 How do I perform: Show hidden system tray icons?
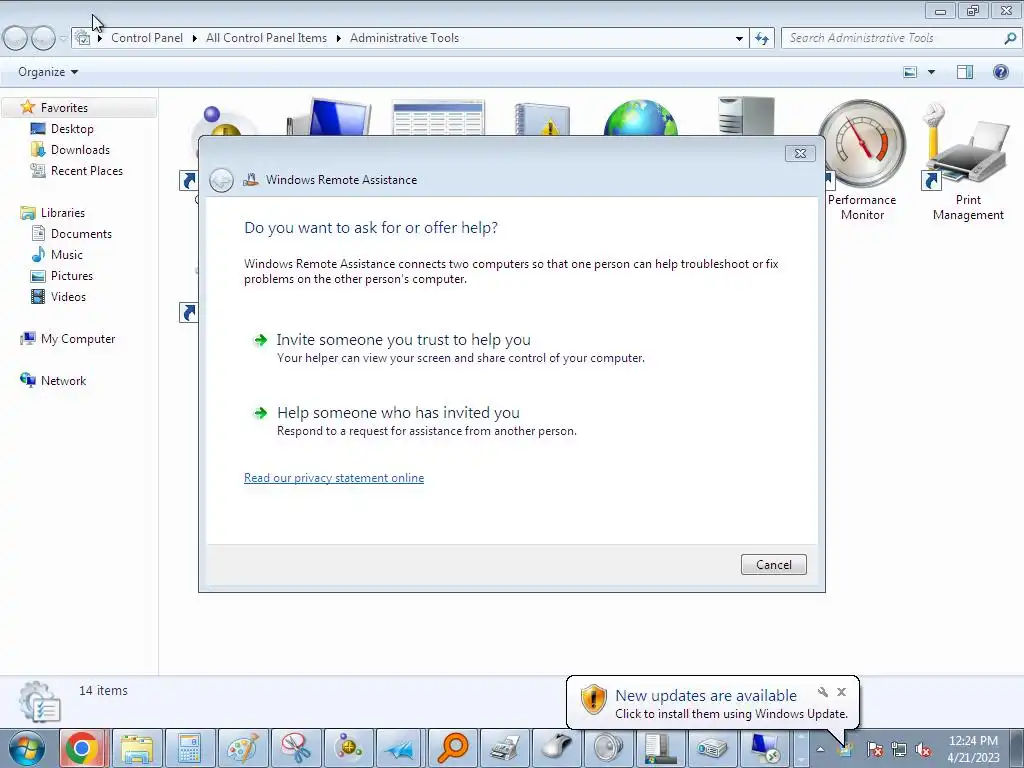pyautogui.click(x=820, y=750)
